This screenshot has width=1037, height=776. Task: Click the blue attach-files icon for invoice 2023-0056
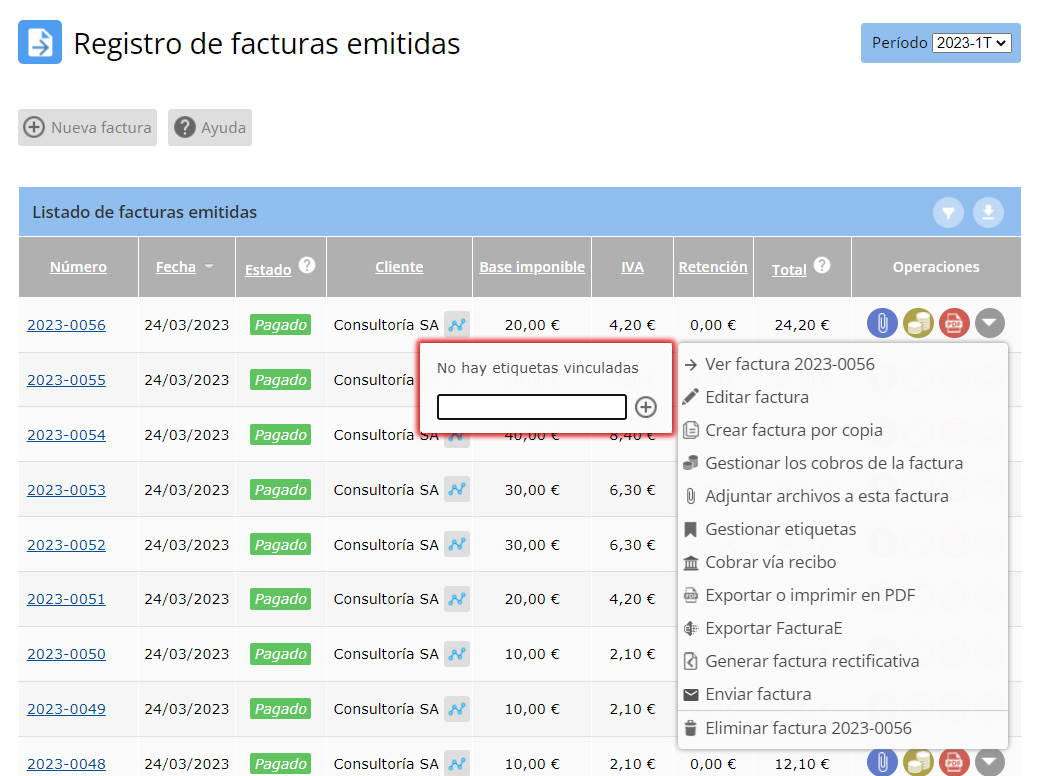[x=882, y=323]
